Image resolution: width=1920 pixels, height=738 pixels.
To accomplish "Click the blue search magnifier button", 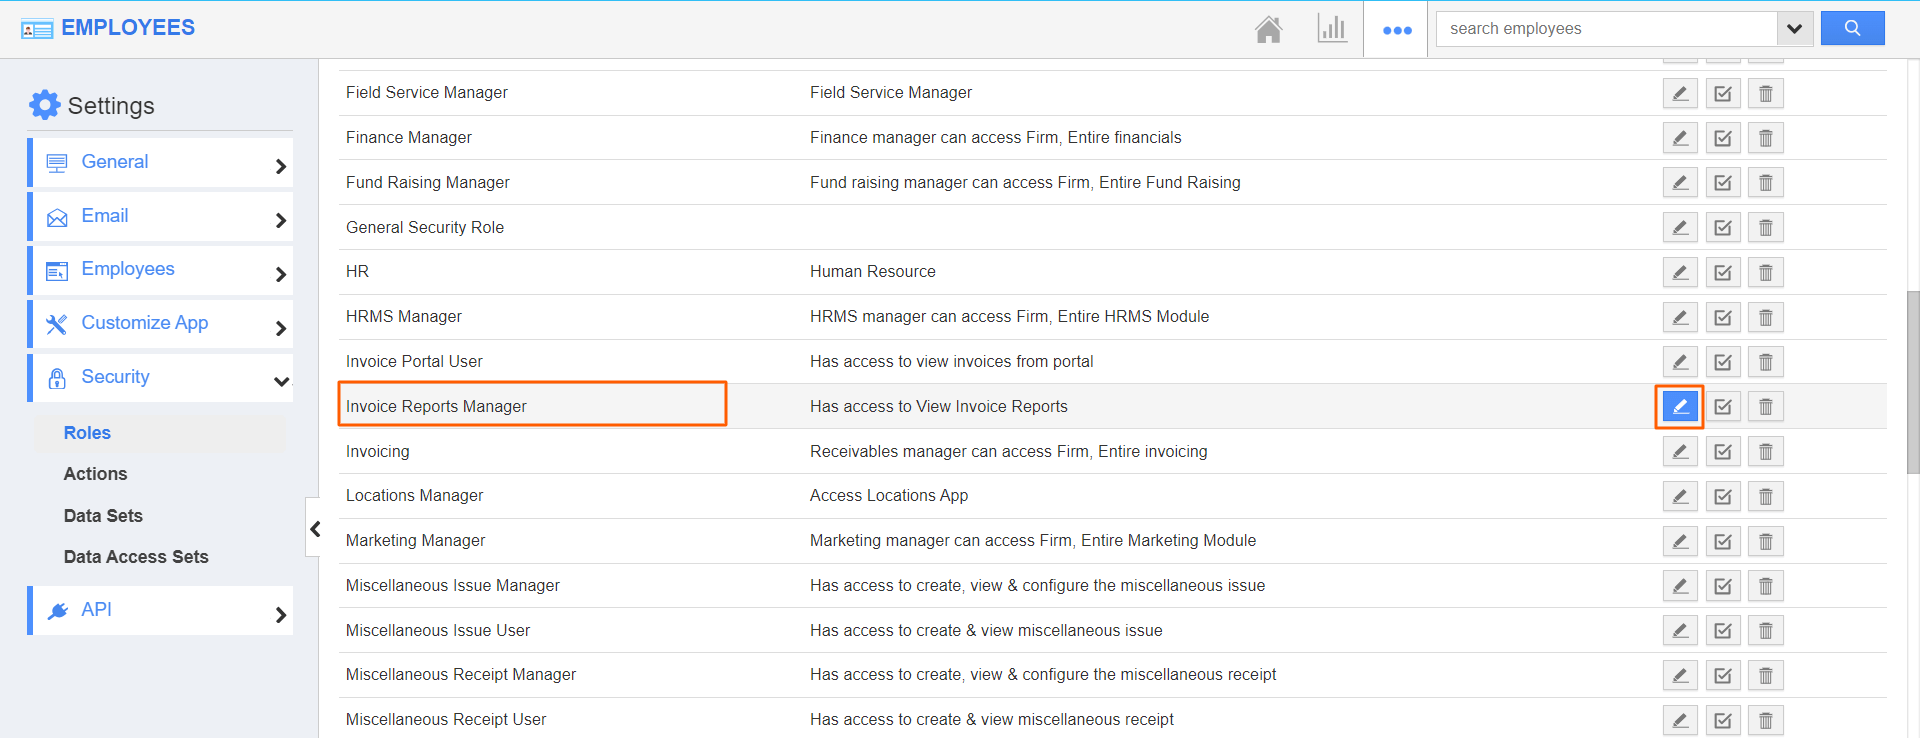I will click(1852, 29).
